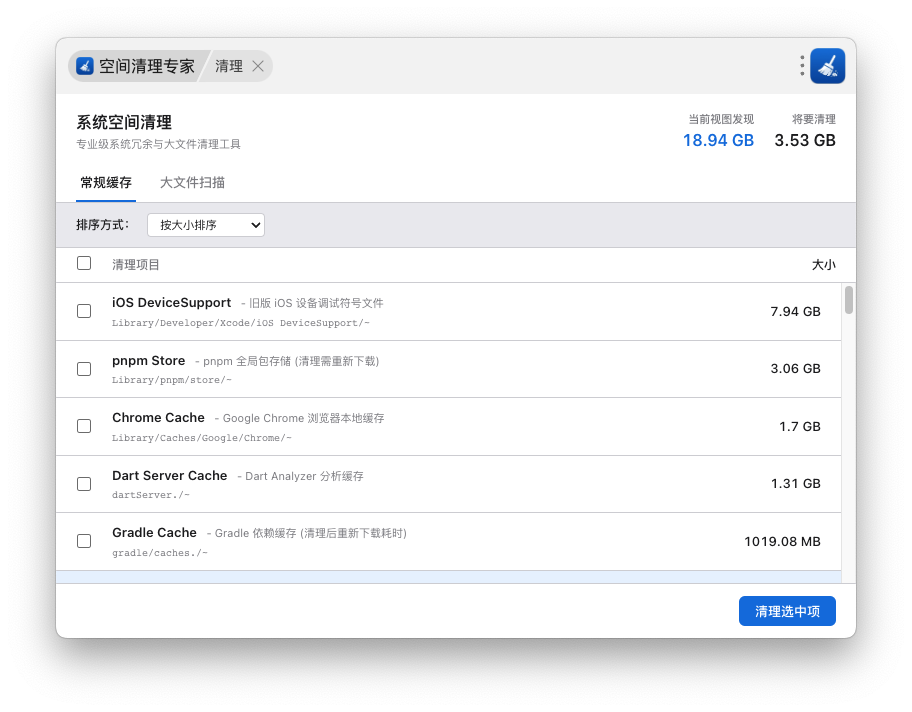Click the 清理项目 column header

click(x=136, y=265)
